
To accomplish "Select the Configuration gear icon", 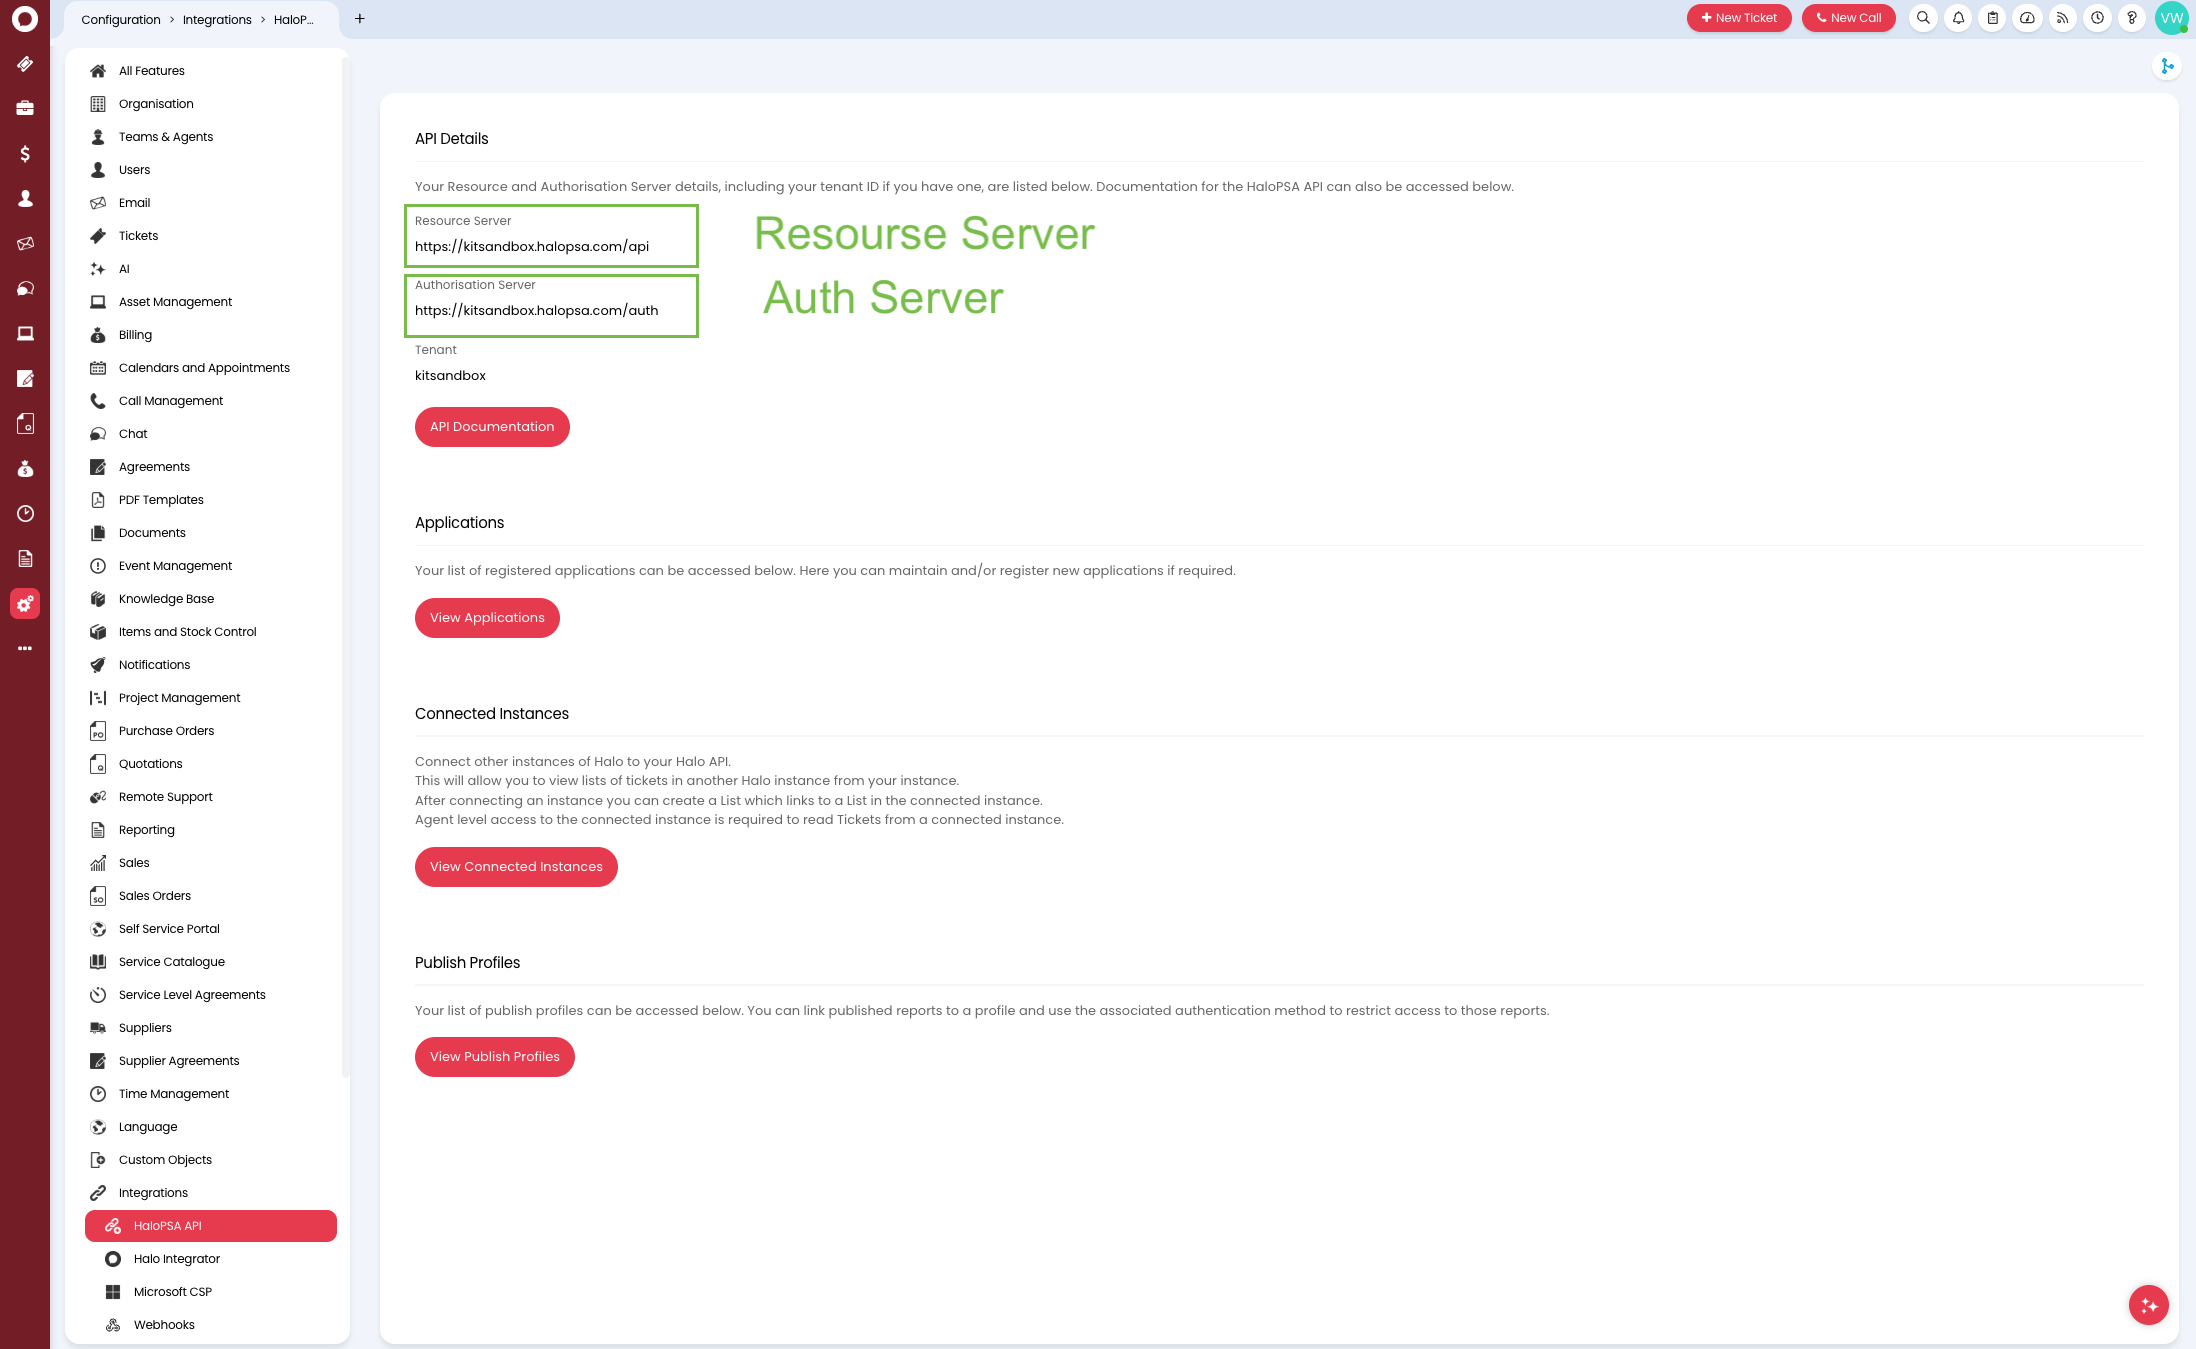I will pyautogui.click(x=25, y=603).
